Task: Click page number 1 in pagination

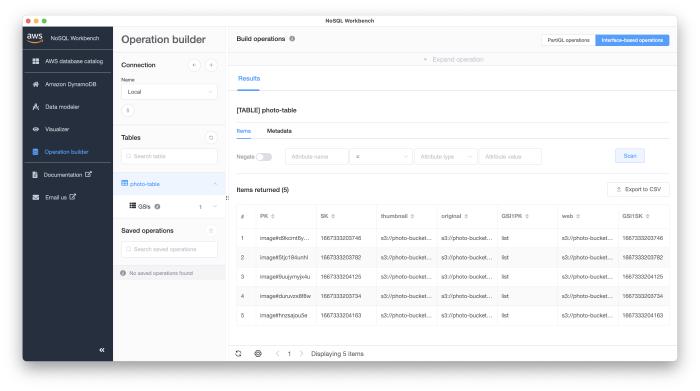Action: 289,354
